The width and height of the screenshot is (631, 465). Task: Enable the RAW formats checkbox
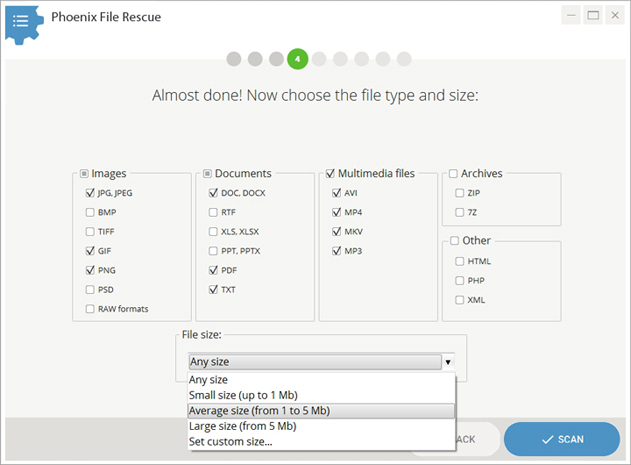[90, 309]
